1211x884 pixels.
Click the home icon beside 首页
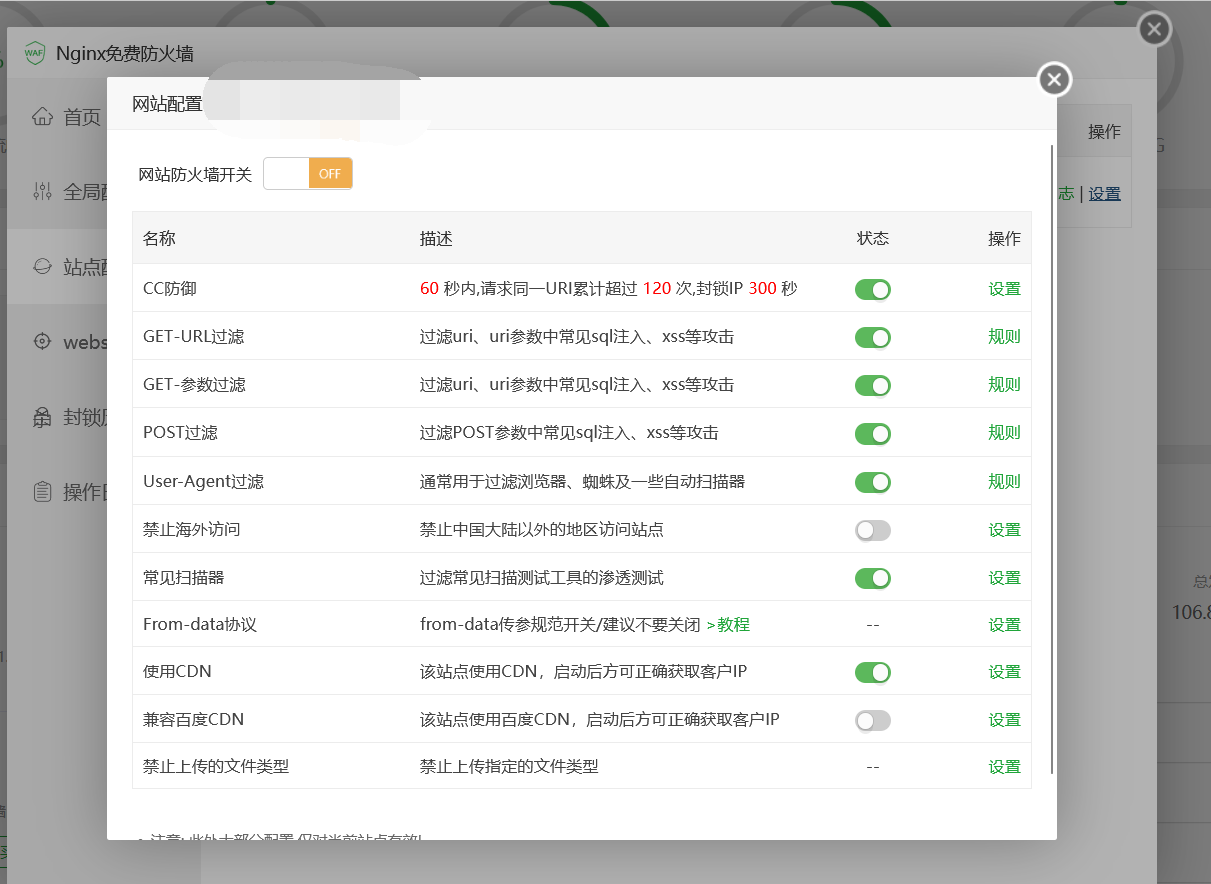(x=42, y=117)
